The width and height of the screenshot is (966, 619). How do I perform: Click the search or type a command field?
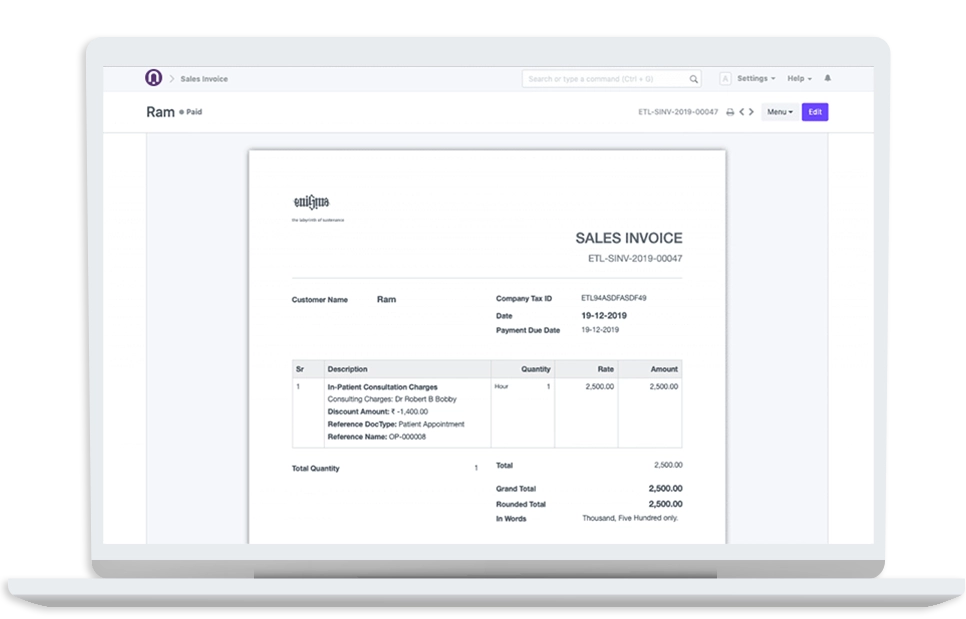click(x=600, y=78)
